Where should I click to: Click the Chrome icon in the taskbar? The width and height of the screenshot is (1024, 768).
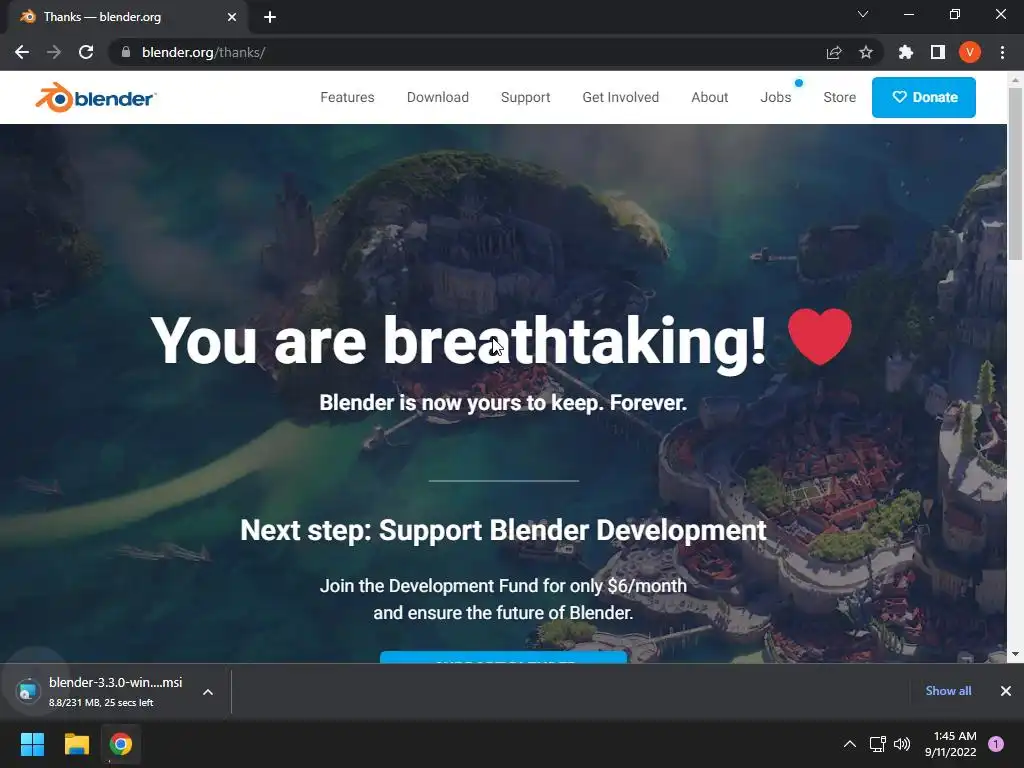121,744
